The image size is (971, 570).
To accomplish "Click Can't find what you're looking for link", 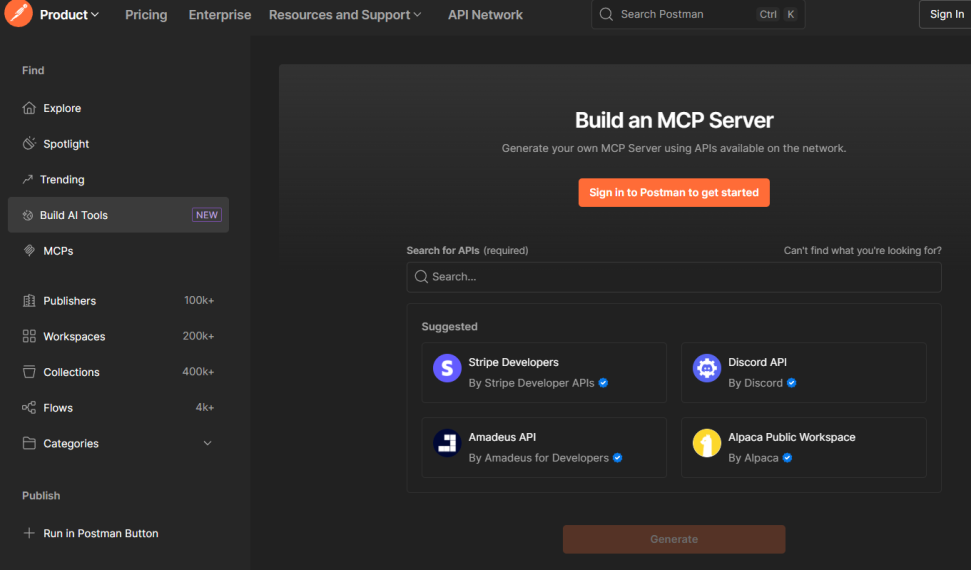I will (863, 250).
